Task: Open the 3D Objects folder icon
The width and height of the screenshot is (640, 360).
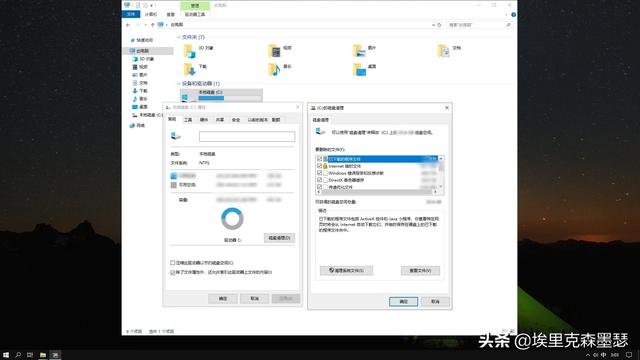Action: click(x=190, y=51)
